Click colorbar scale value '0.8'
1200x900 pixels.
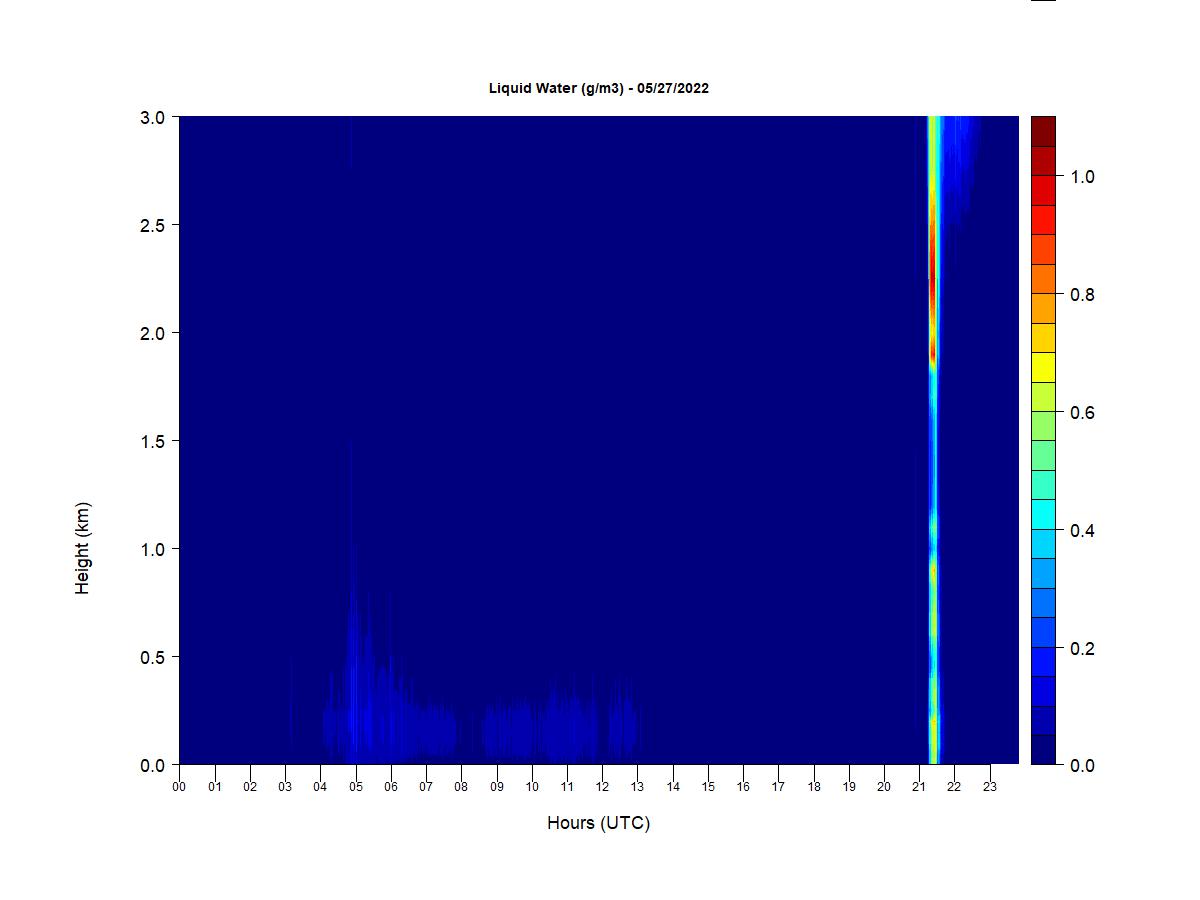(x=1082, y=295)
